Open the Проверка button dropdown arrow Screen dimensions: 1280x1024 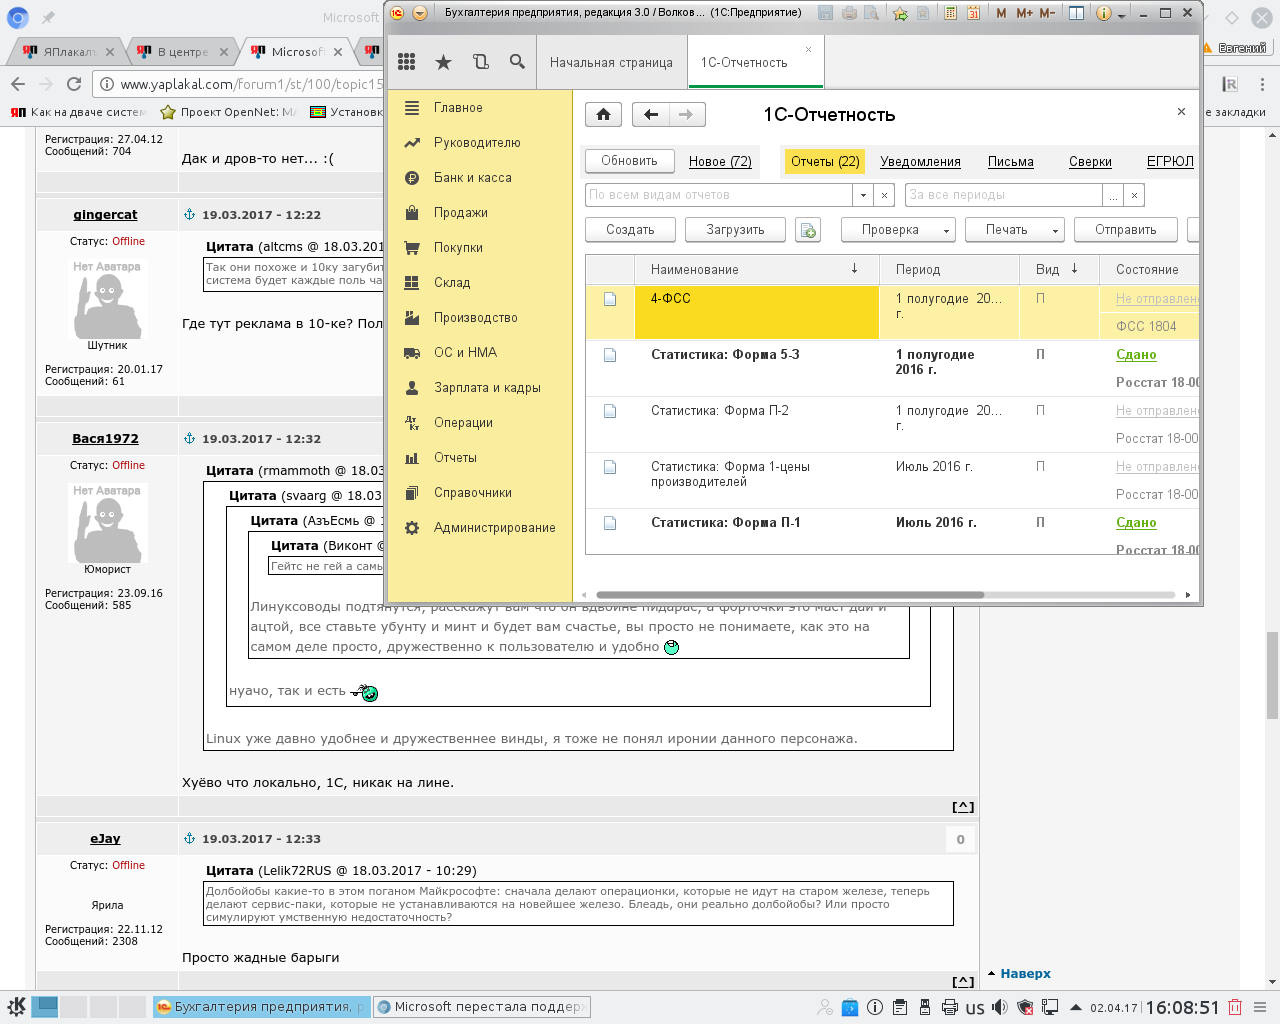coord(946,231)
